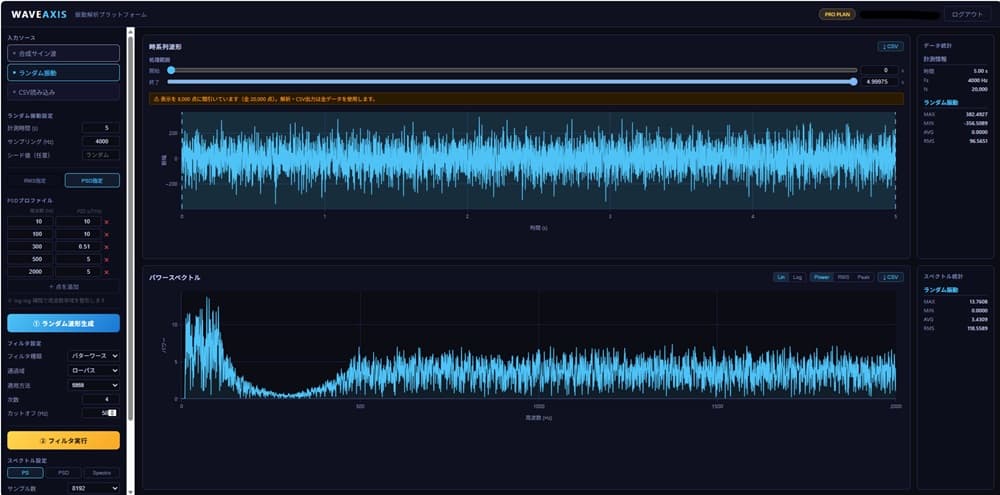The width and height of the screenshot is (1000, 495).
Task: Click the WAVEAXIS logo
Action: (x=39, y=14)
